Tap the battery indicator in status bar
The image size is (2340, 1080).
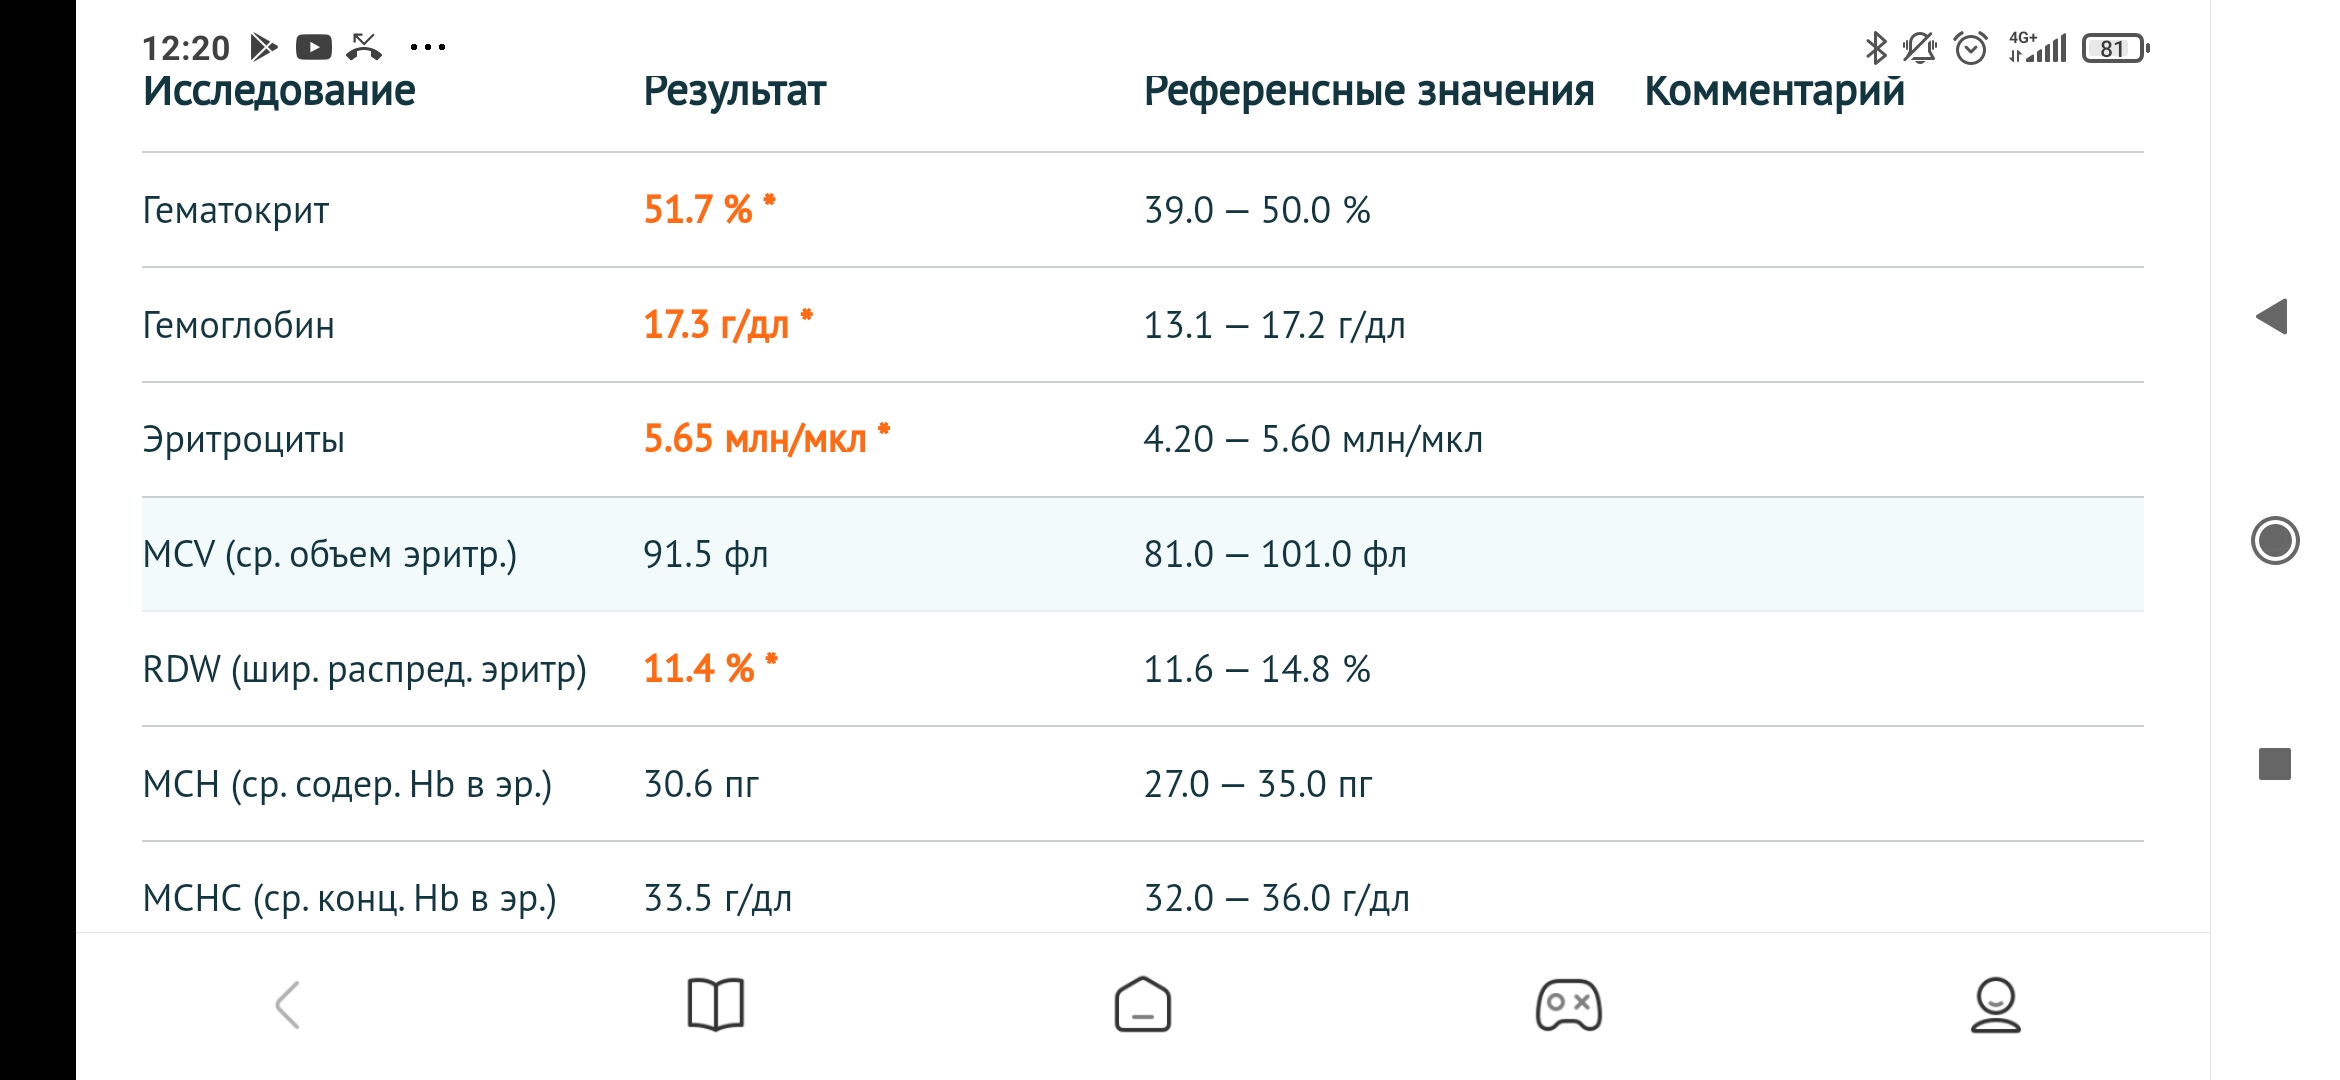[2116, 48]
